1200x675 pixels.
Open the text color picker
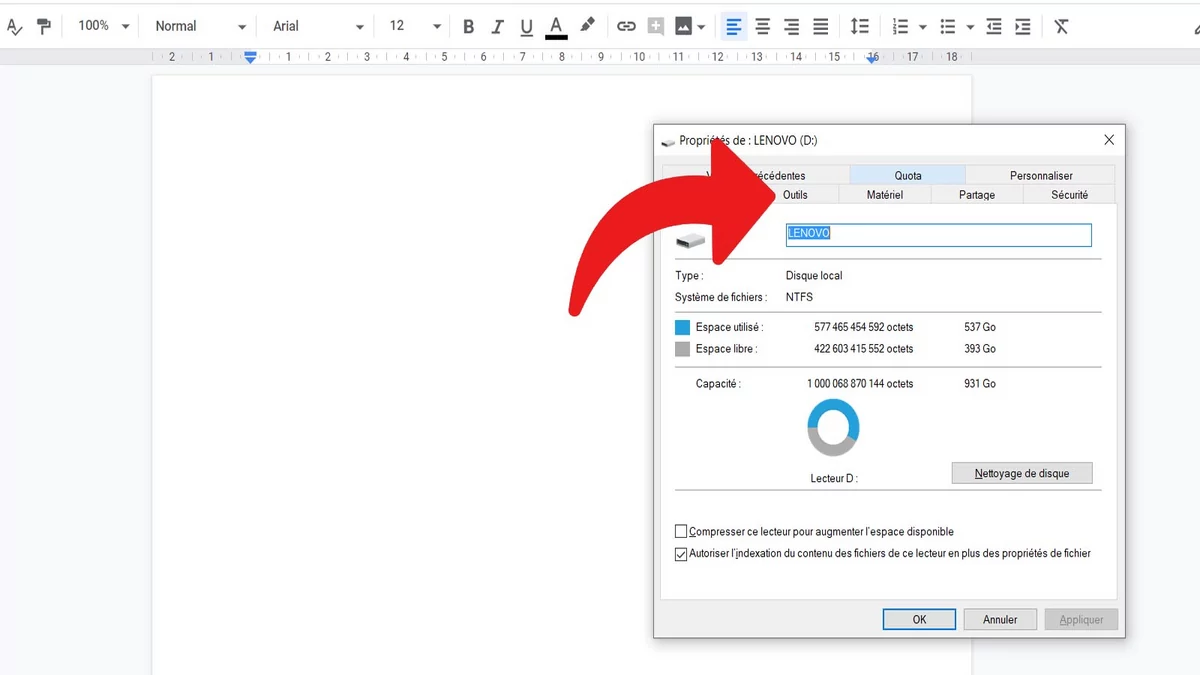(x=555, y=26)
